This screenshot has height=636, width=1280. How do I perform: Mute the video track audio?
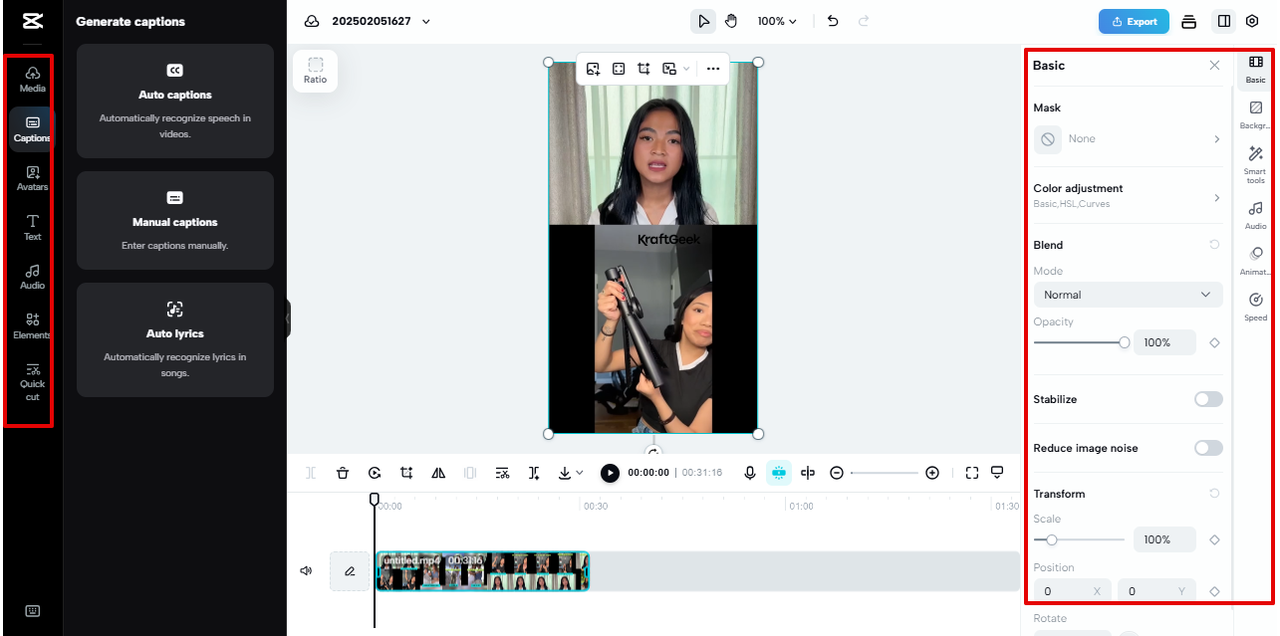pos(307,571)
